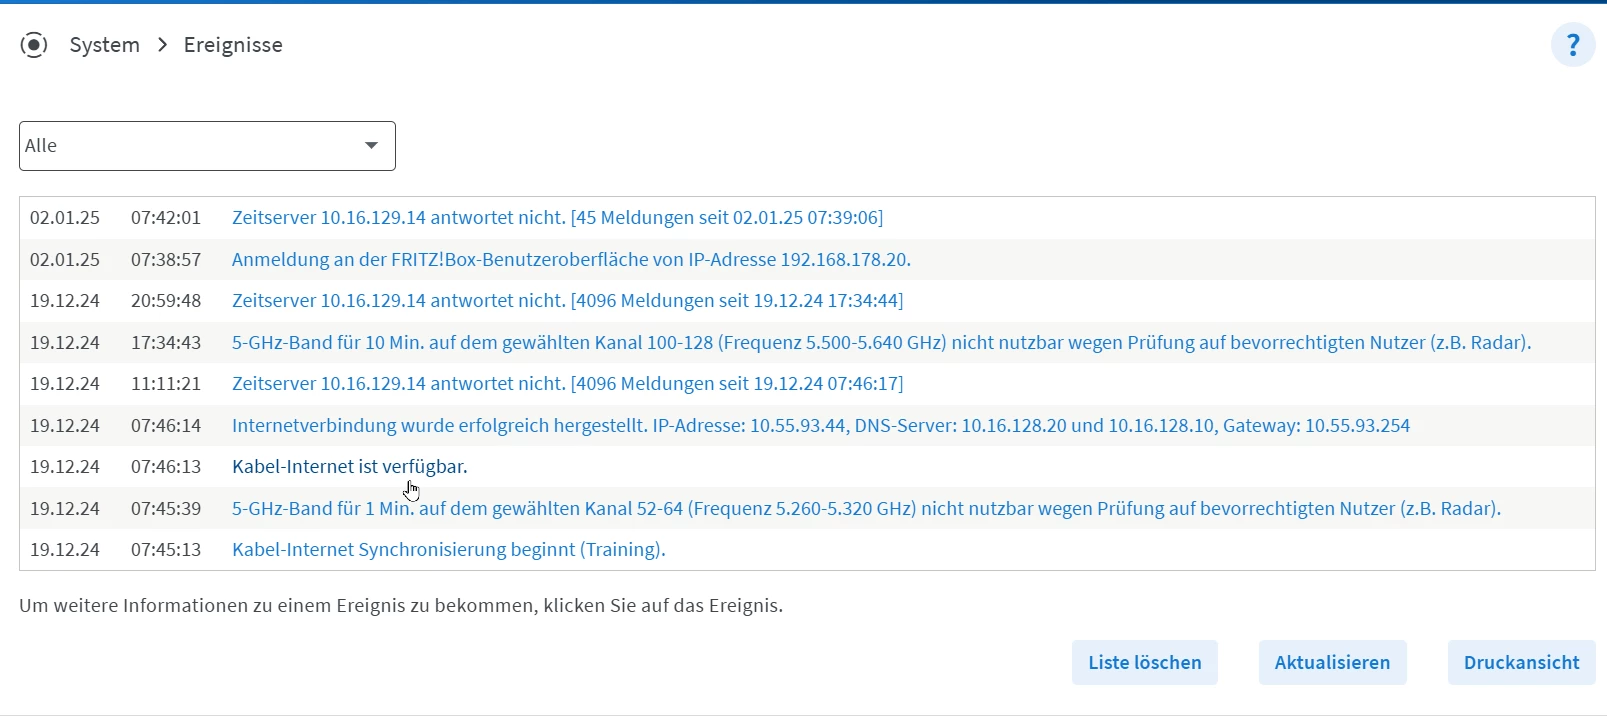
Task: Open Internetverbindung erfolgreich hergestellt event
Action: (x=820, y=426)
